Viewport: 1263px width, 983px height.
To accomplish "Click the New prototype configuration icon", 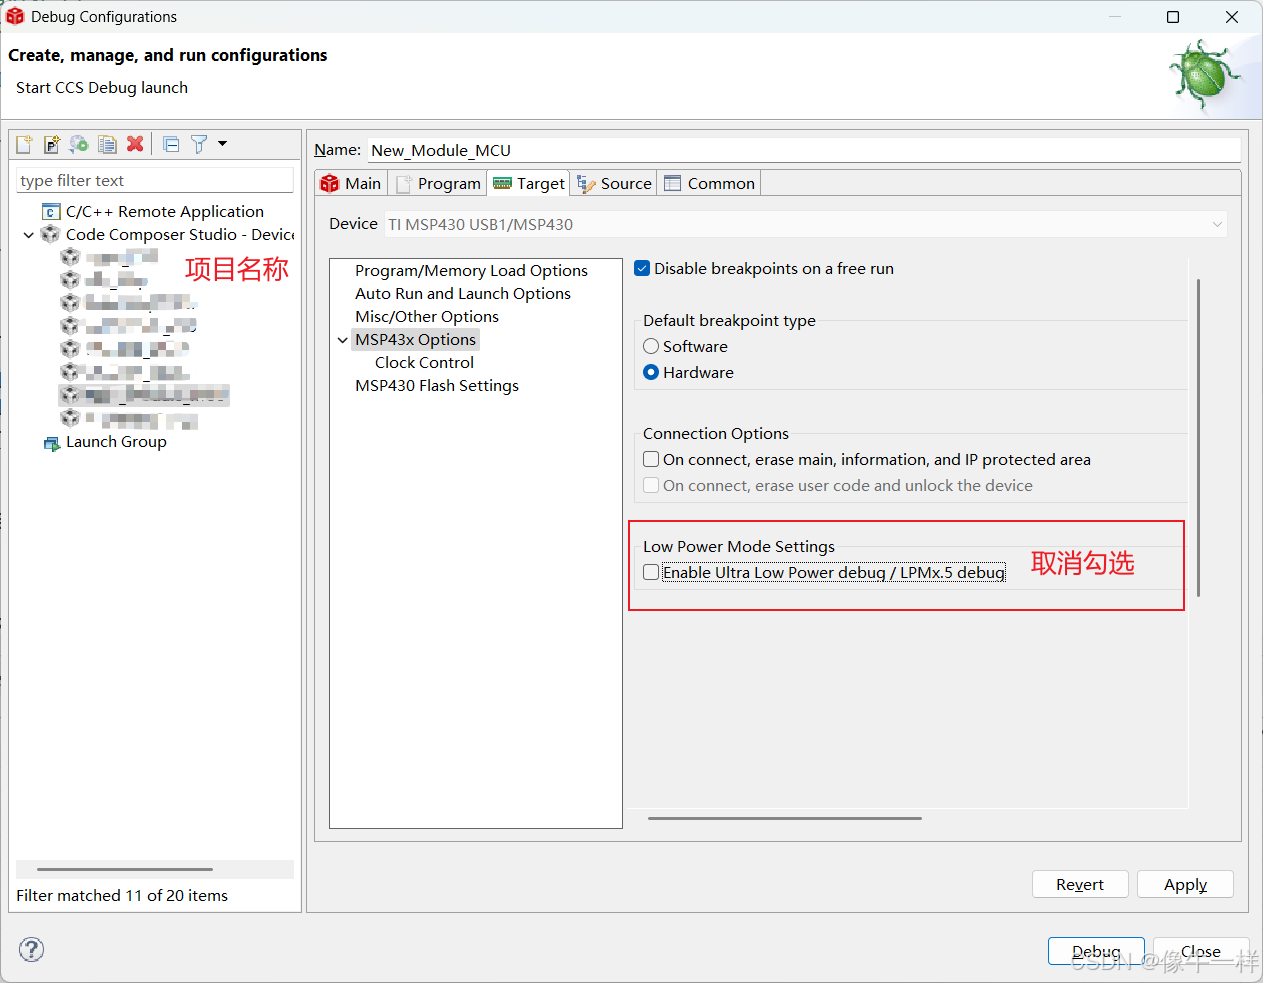I will point(52,144).
